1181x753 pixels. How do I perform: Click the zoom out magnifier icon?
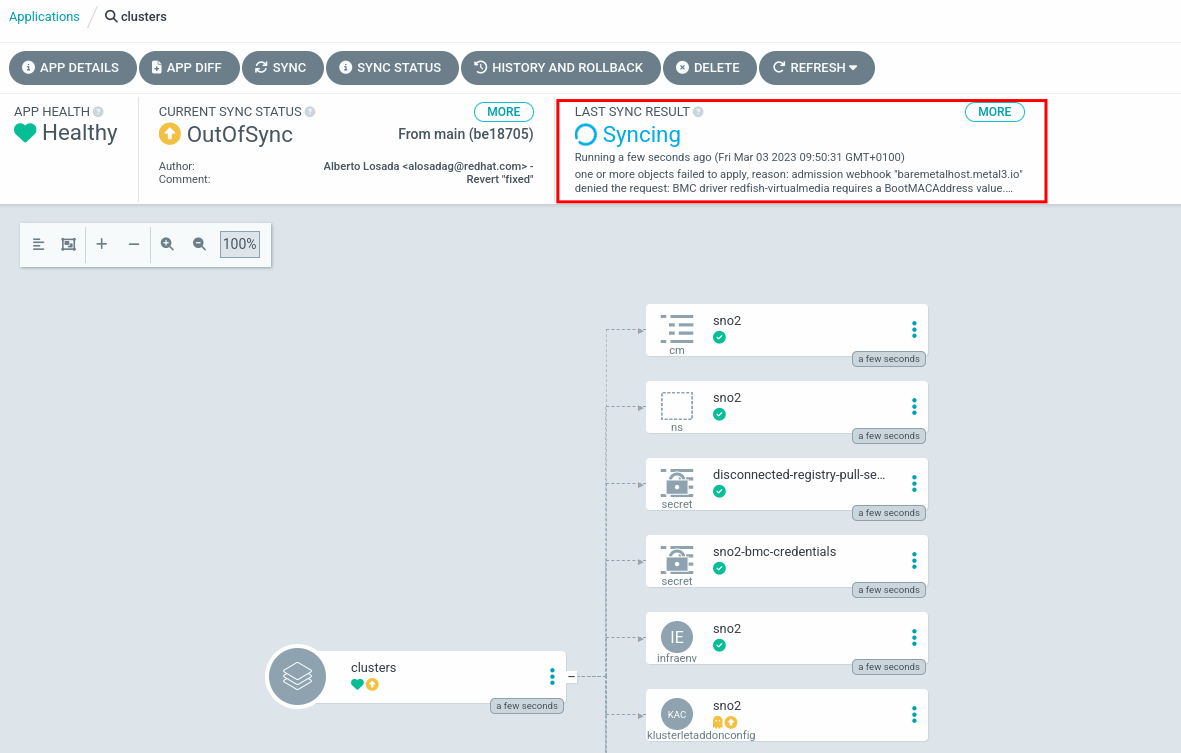click(x=199, y=244)
